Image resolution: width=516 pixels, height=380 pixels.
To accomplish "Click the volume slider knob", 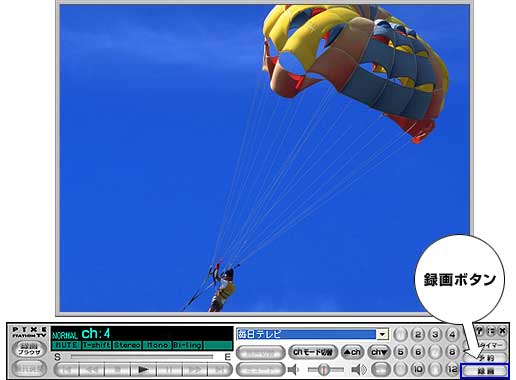I will point(323,369).
